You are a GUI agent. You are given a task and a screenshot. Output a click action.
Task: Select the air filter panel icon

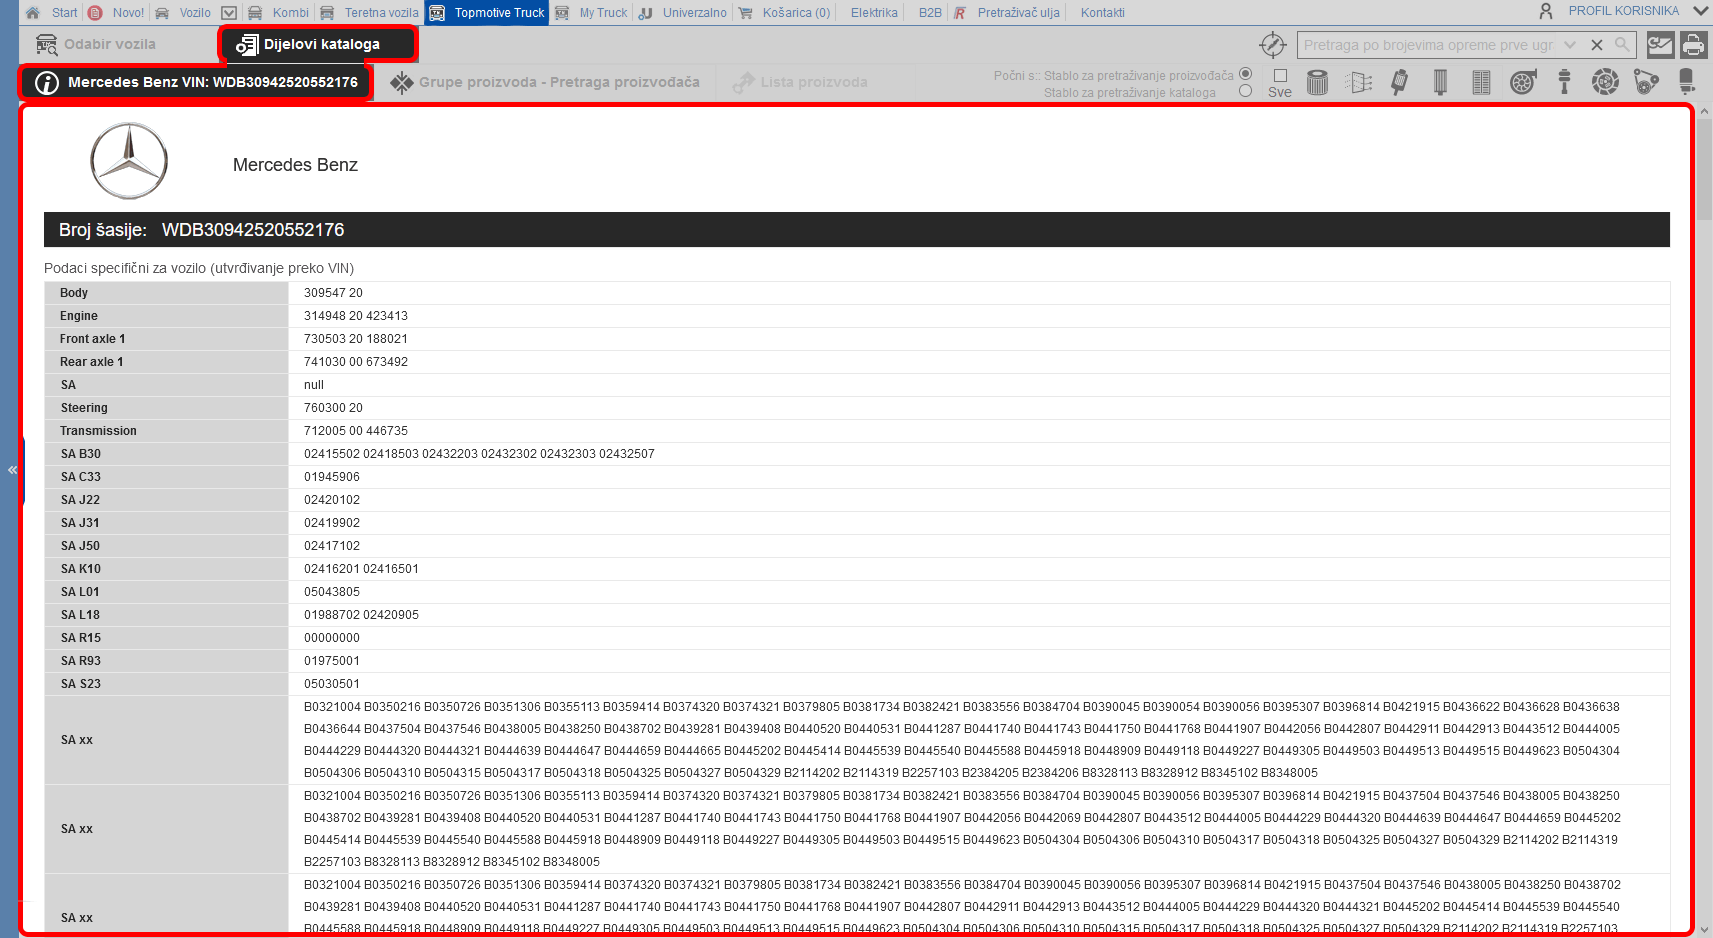[1481, 82]
